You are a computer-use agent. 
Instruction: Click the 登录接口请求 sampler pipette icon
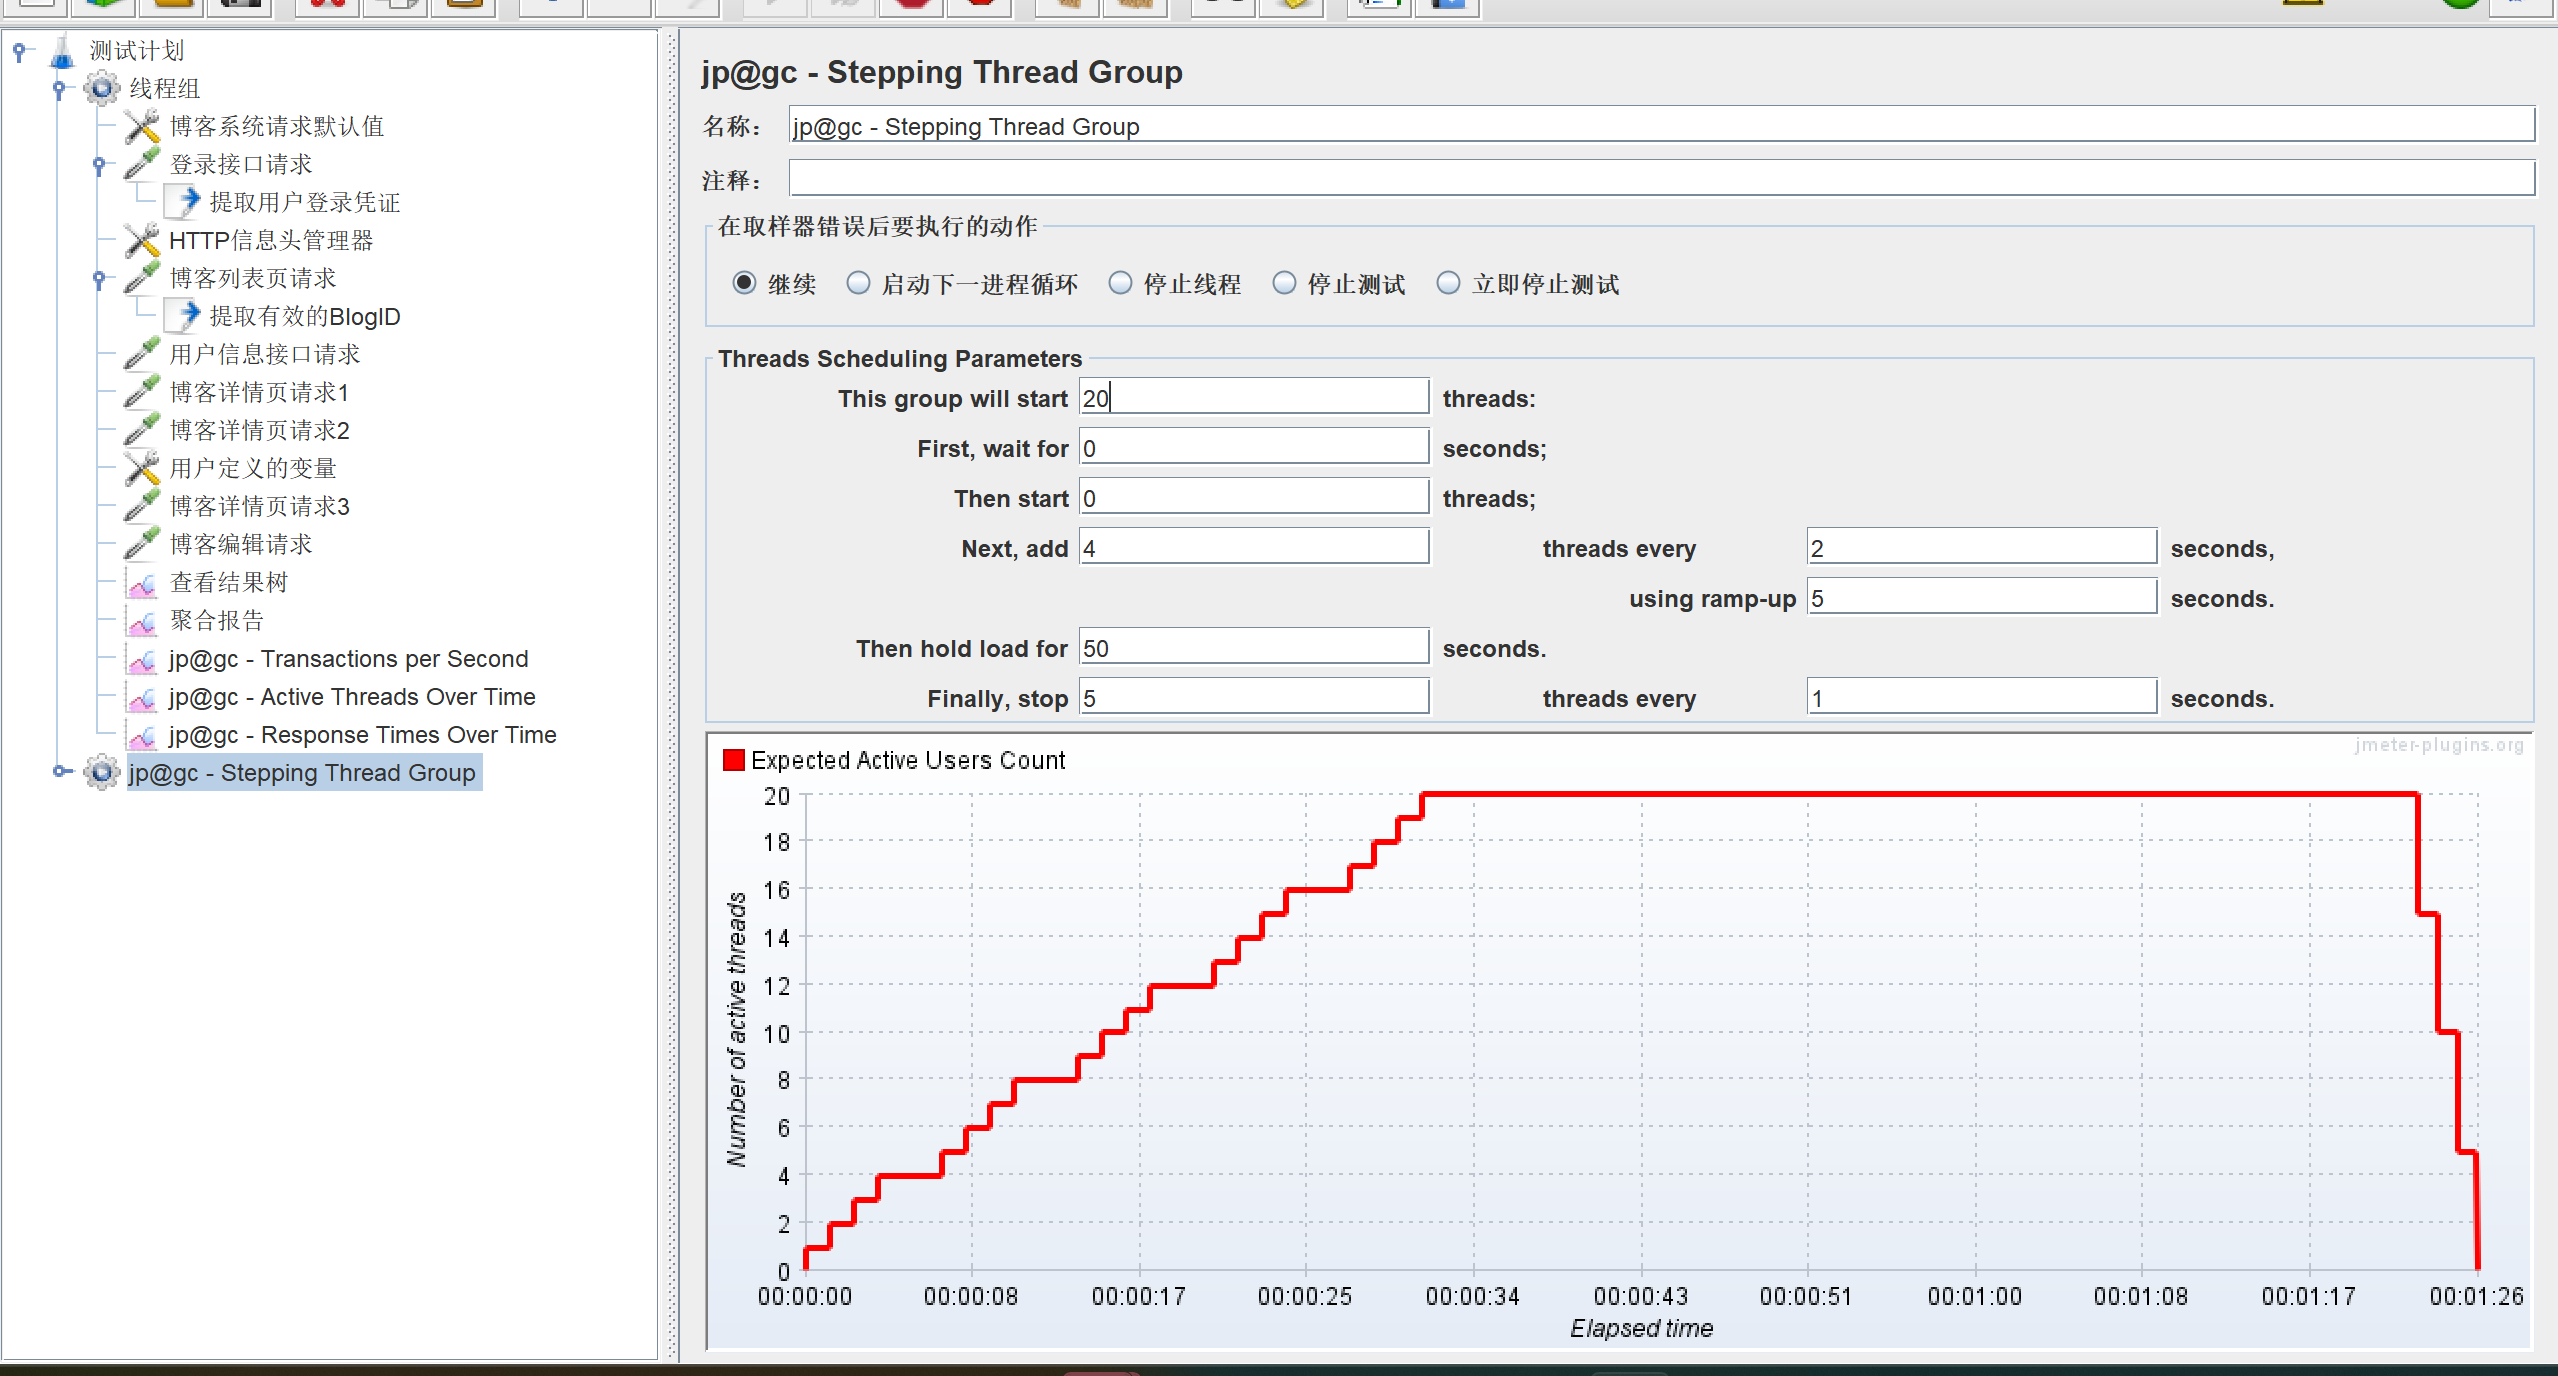(142, 164)
